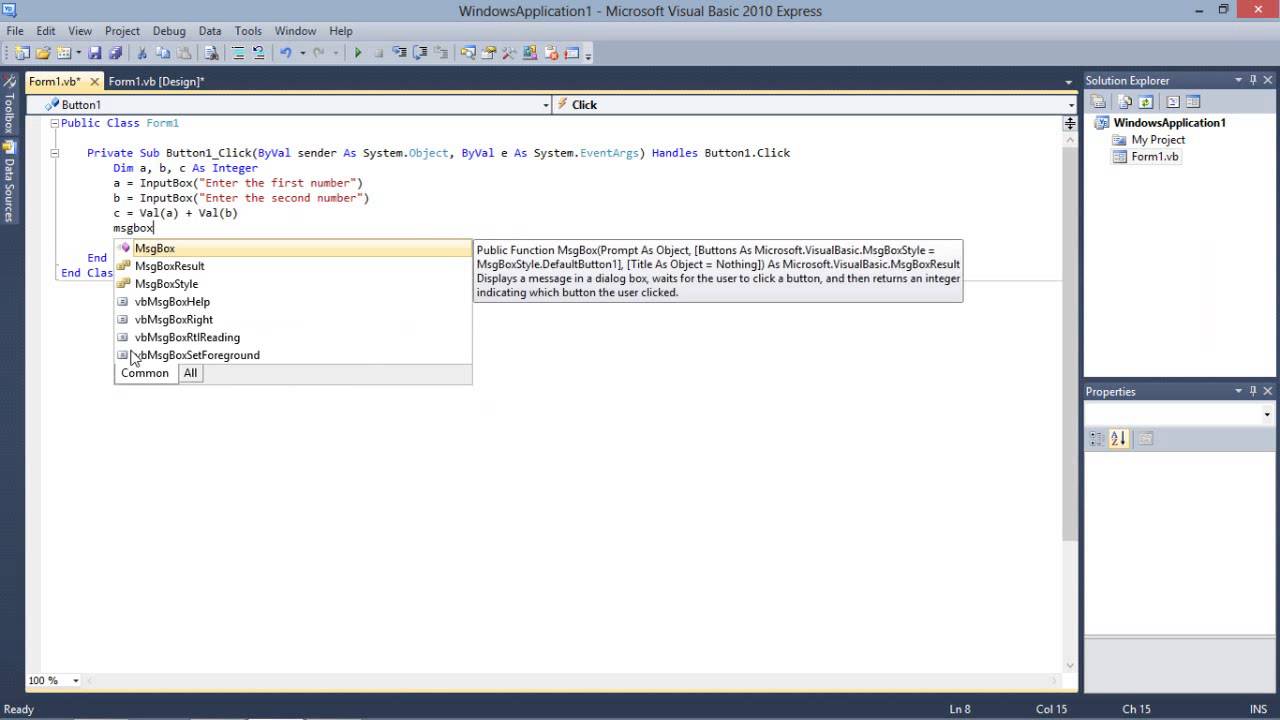The image size is (1280, 720).
Task: Open the Solution Explorer toolbar icon
Action: 468,53
